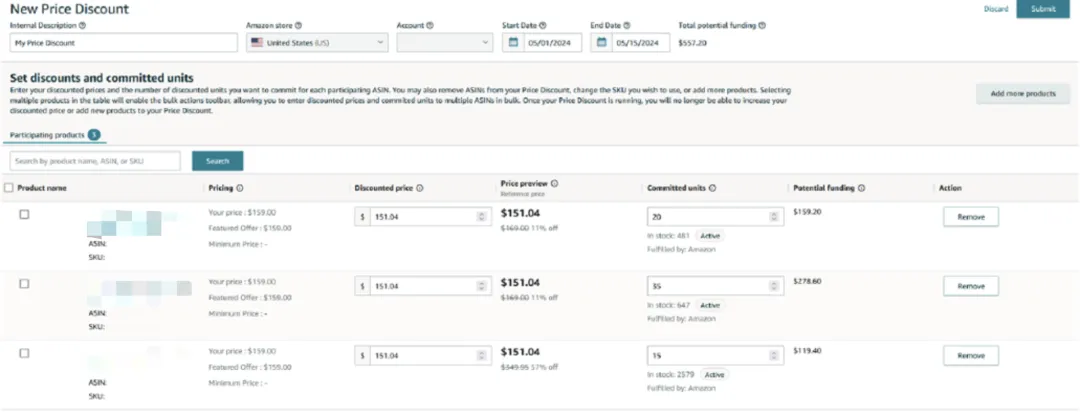Screen dimensions: 1080x414
Task: Click info icon beside Discounted price header
Action: tap(419, 188)
